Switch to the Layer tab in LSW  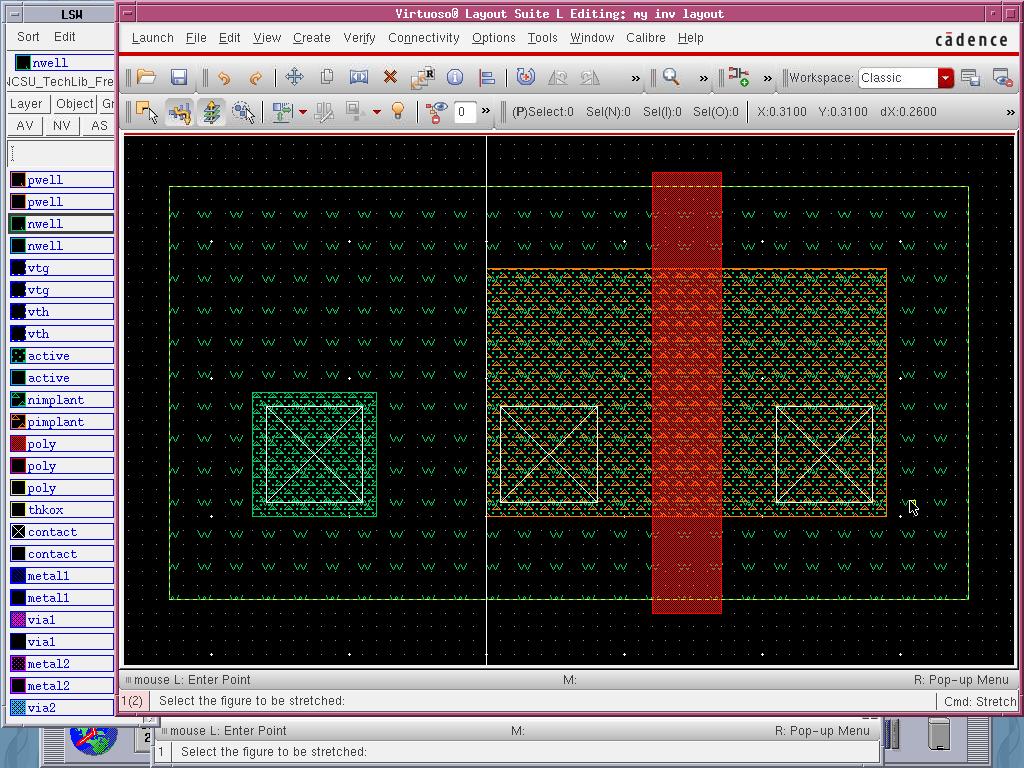tap(26, 103)
